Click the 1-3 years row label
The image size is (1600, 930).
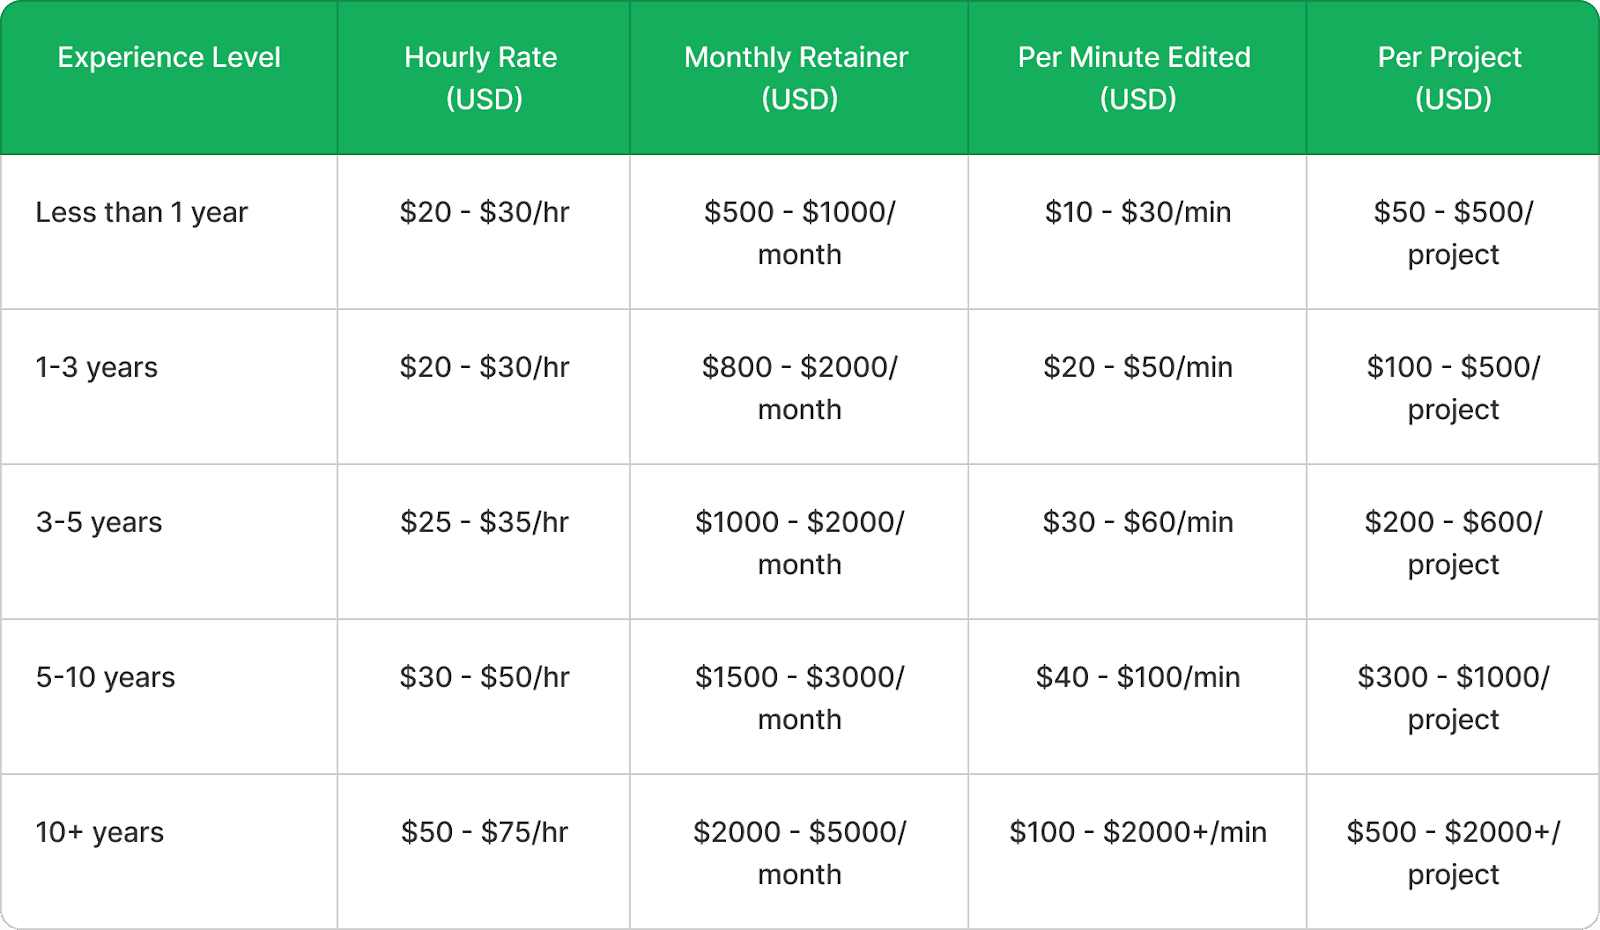coord(97,368)
